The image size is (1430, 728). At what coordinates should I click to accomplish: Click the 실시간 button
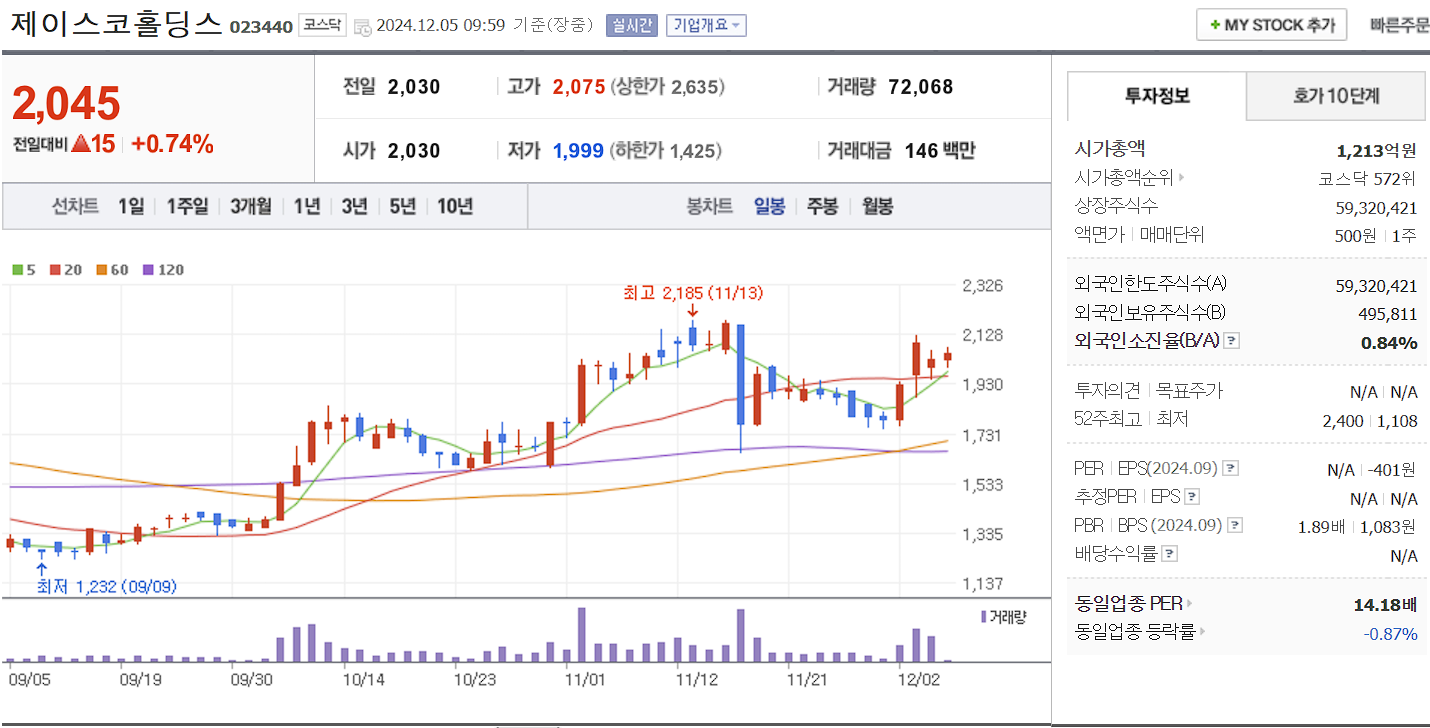(631, 25)
